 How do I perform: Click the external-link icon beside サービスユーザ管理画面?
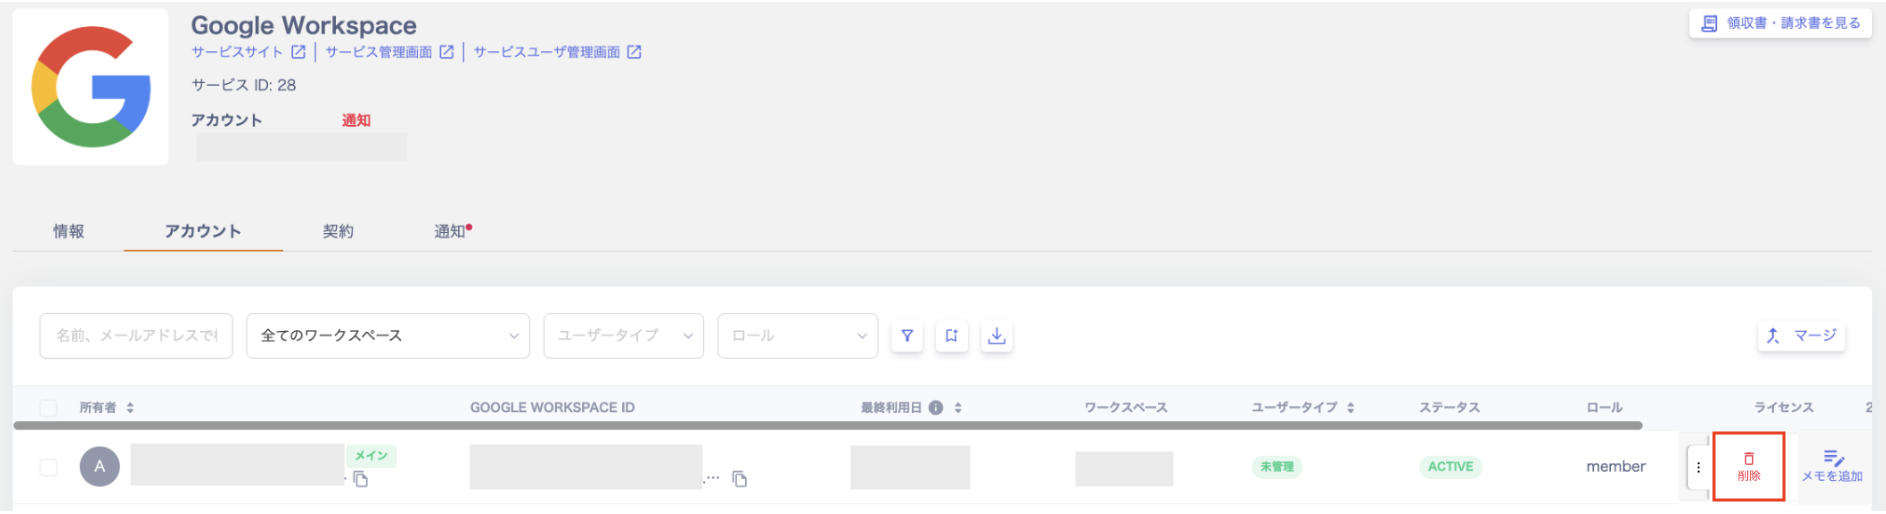(x=634, y=52)
